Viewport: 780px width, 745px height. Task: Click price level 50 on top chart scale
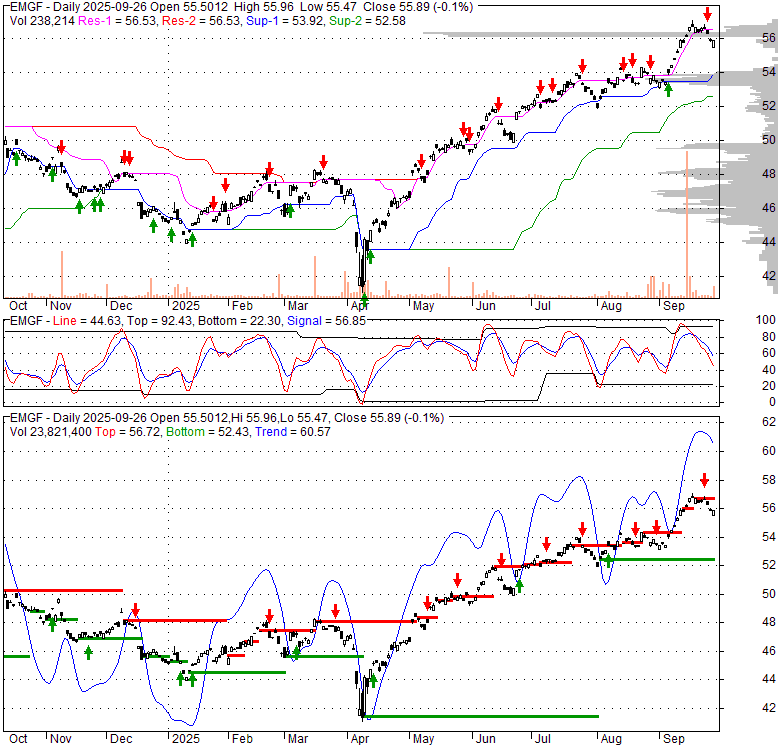coord(769,140)
